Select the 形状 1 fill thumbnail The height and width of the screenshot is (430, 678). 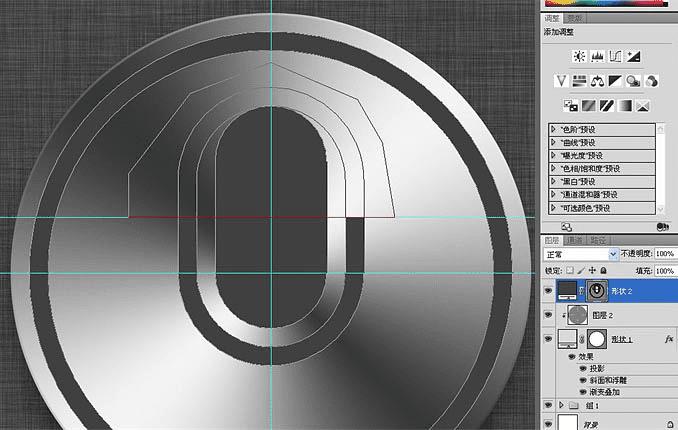point(567,339)
